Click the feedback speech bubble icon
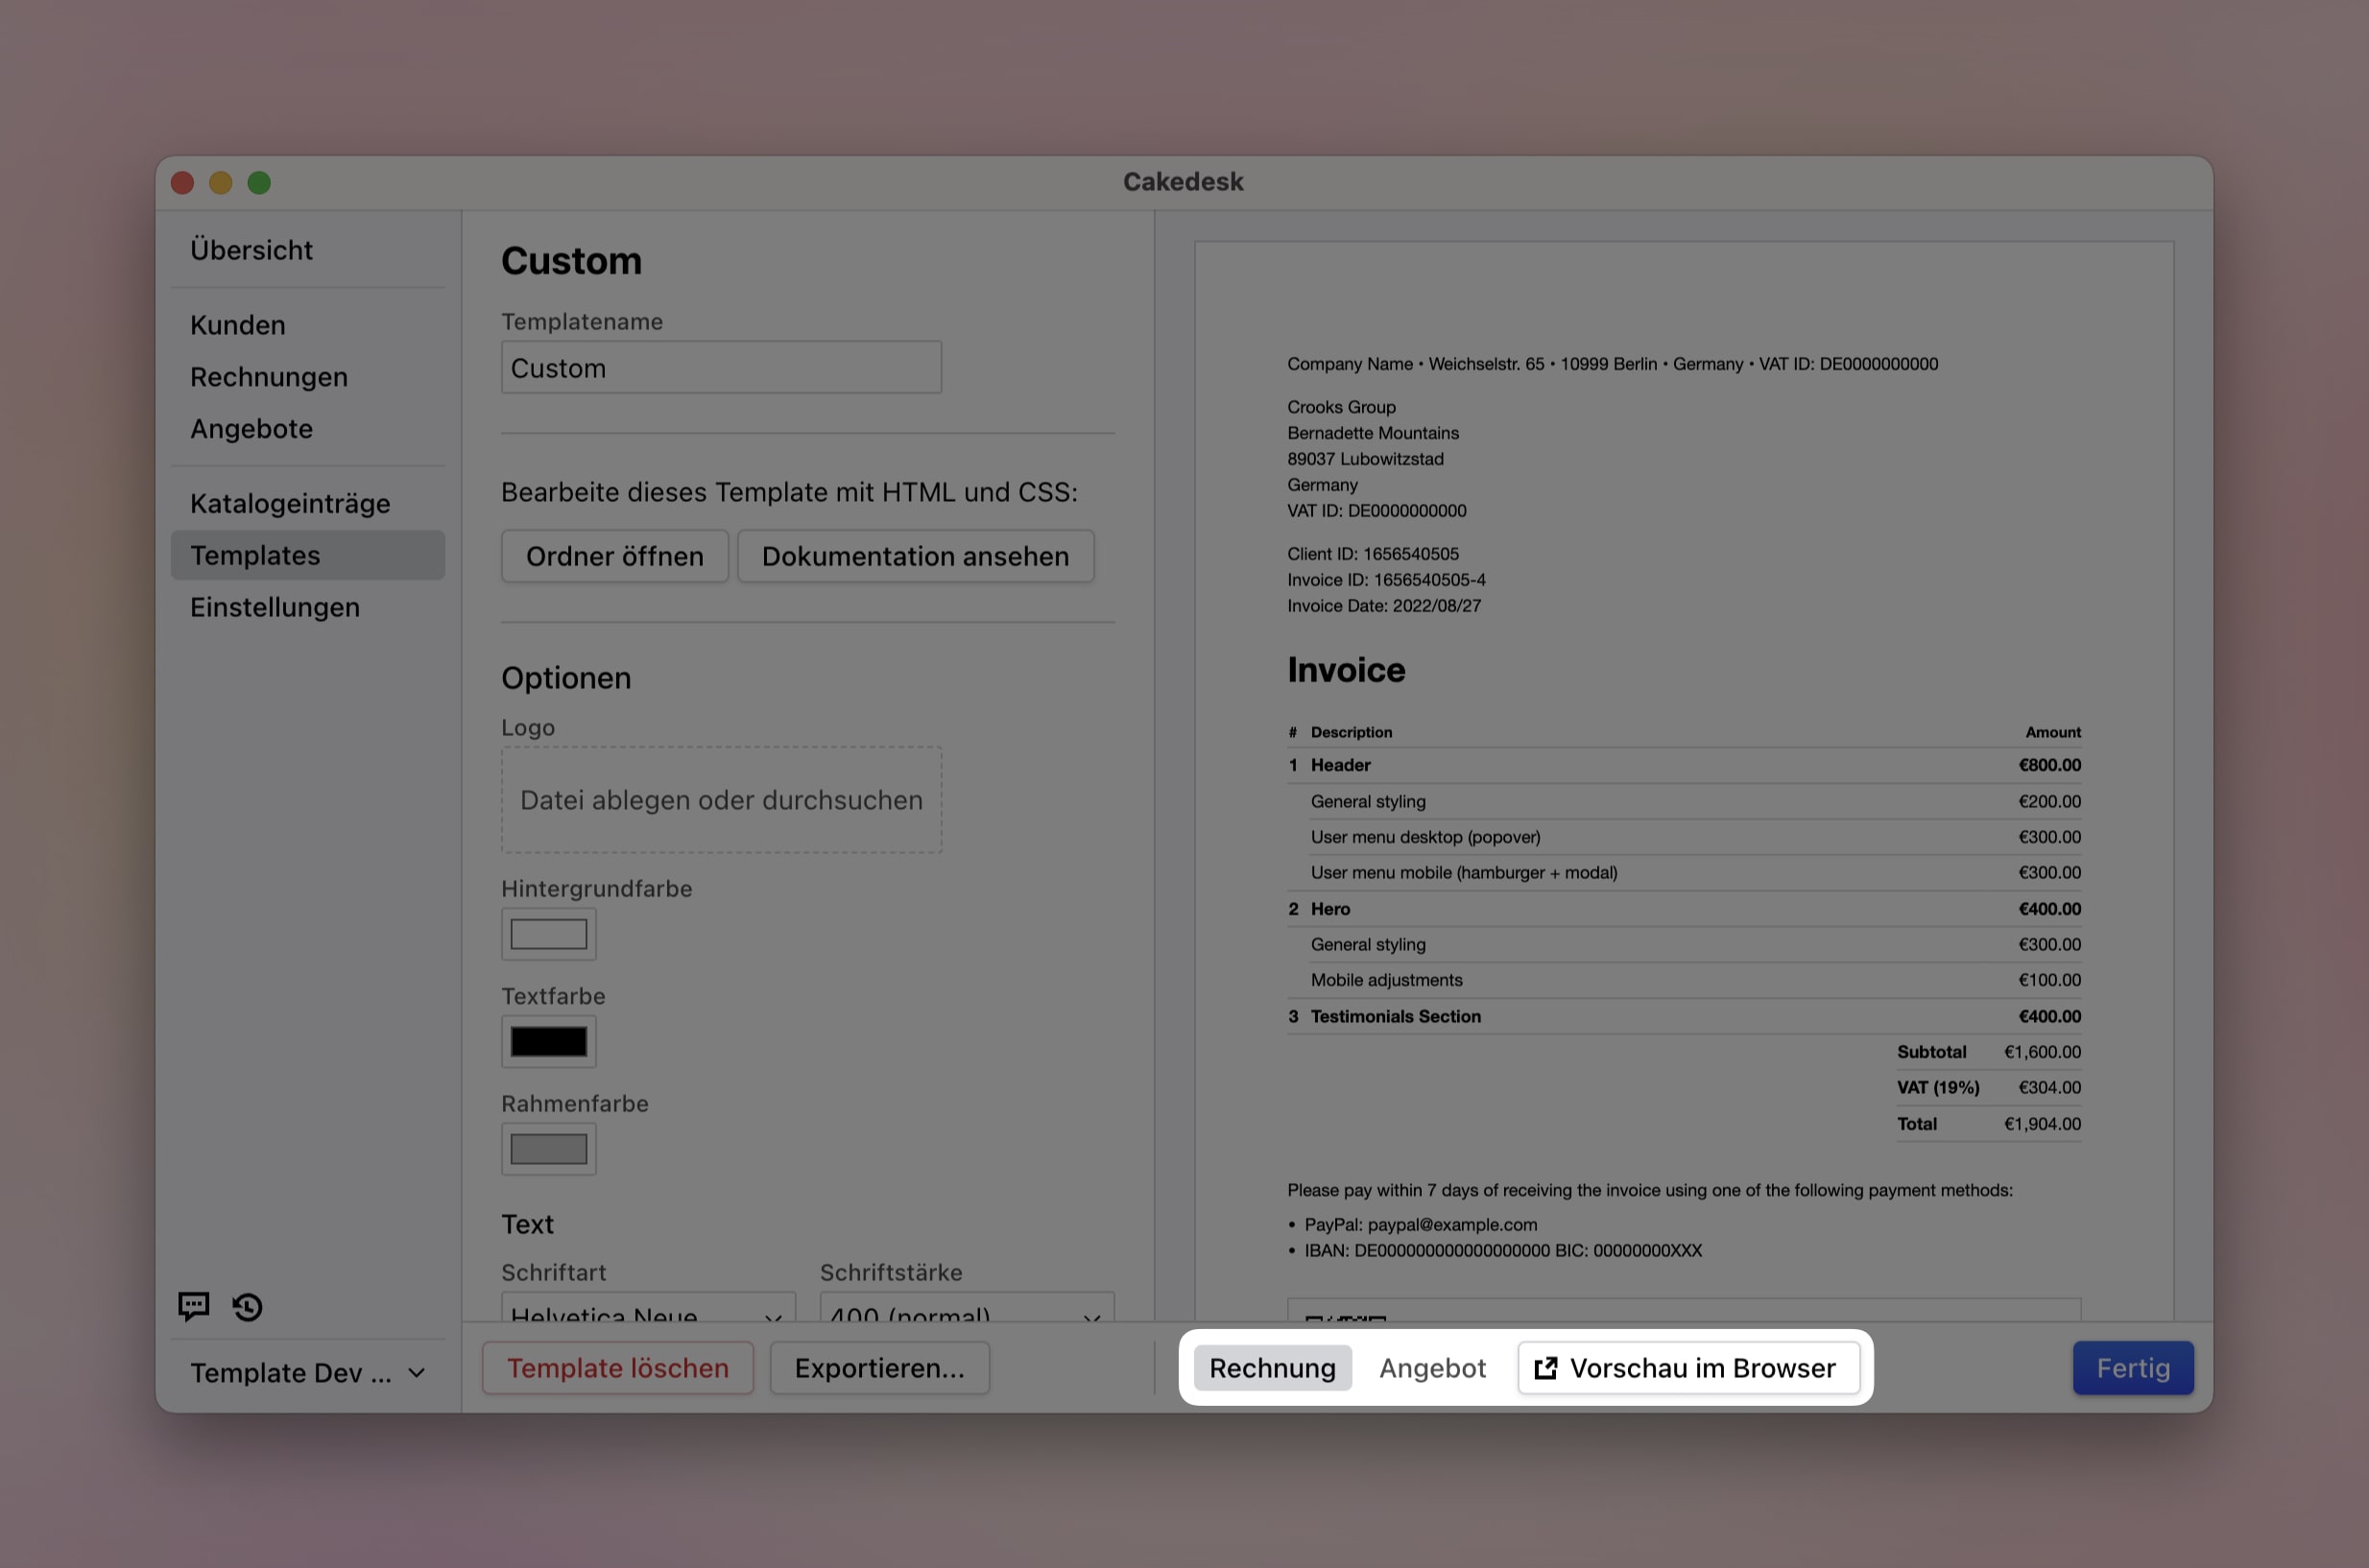 click(193, 1306)
